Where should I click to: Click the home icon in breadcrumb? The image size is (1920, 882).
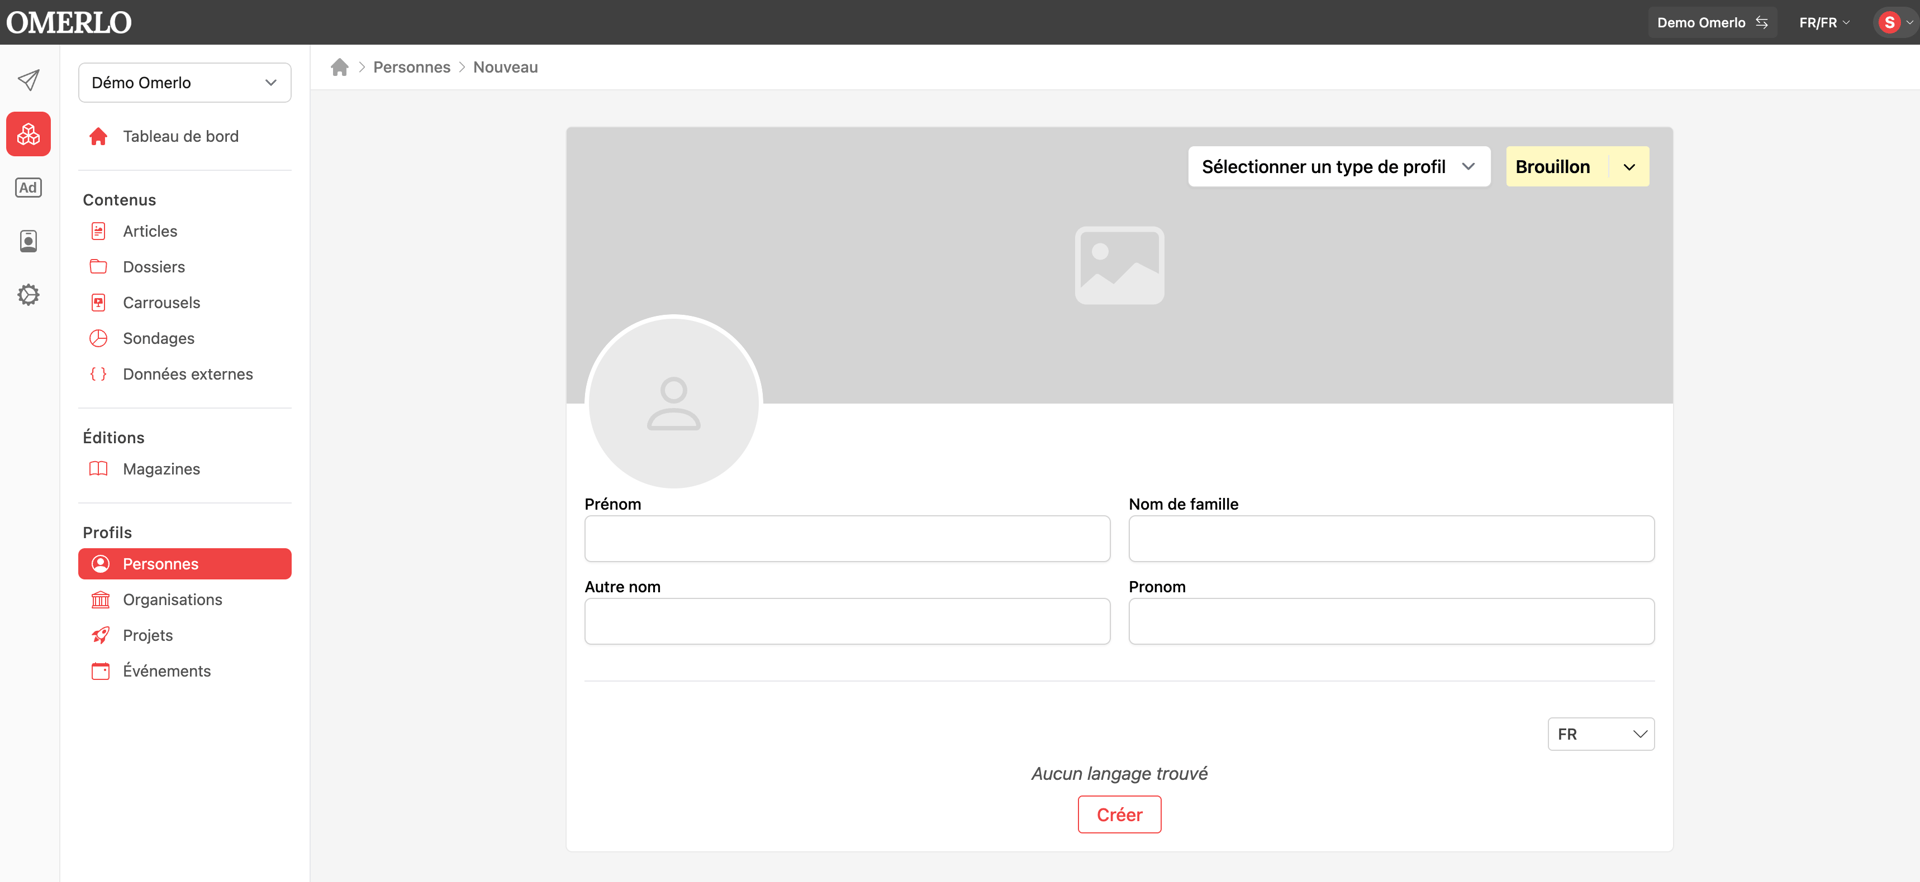coord(340,67)
